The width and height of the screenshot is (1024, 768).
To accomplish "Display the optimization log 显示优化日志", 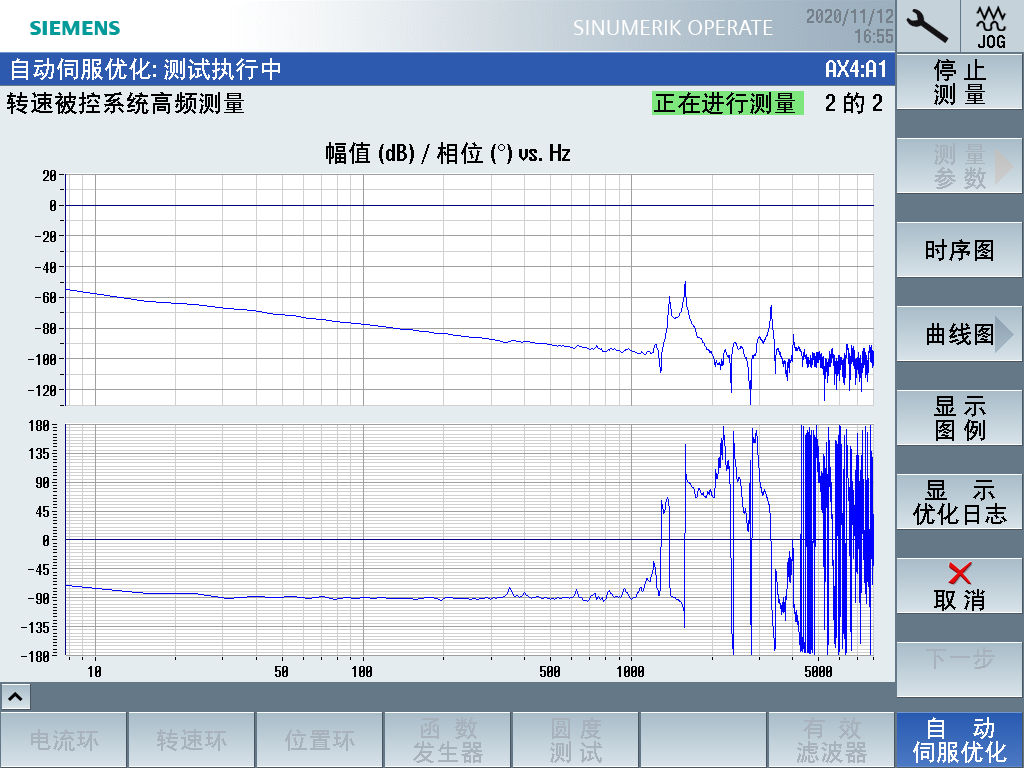I will [x=960, y=502].
